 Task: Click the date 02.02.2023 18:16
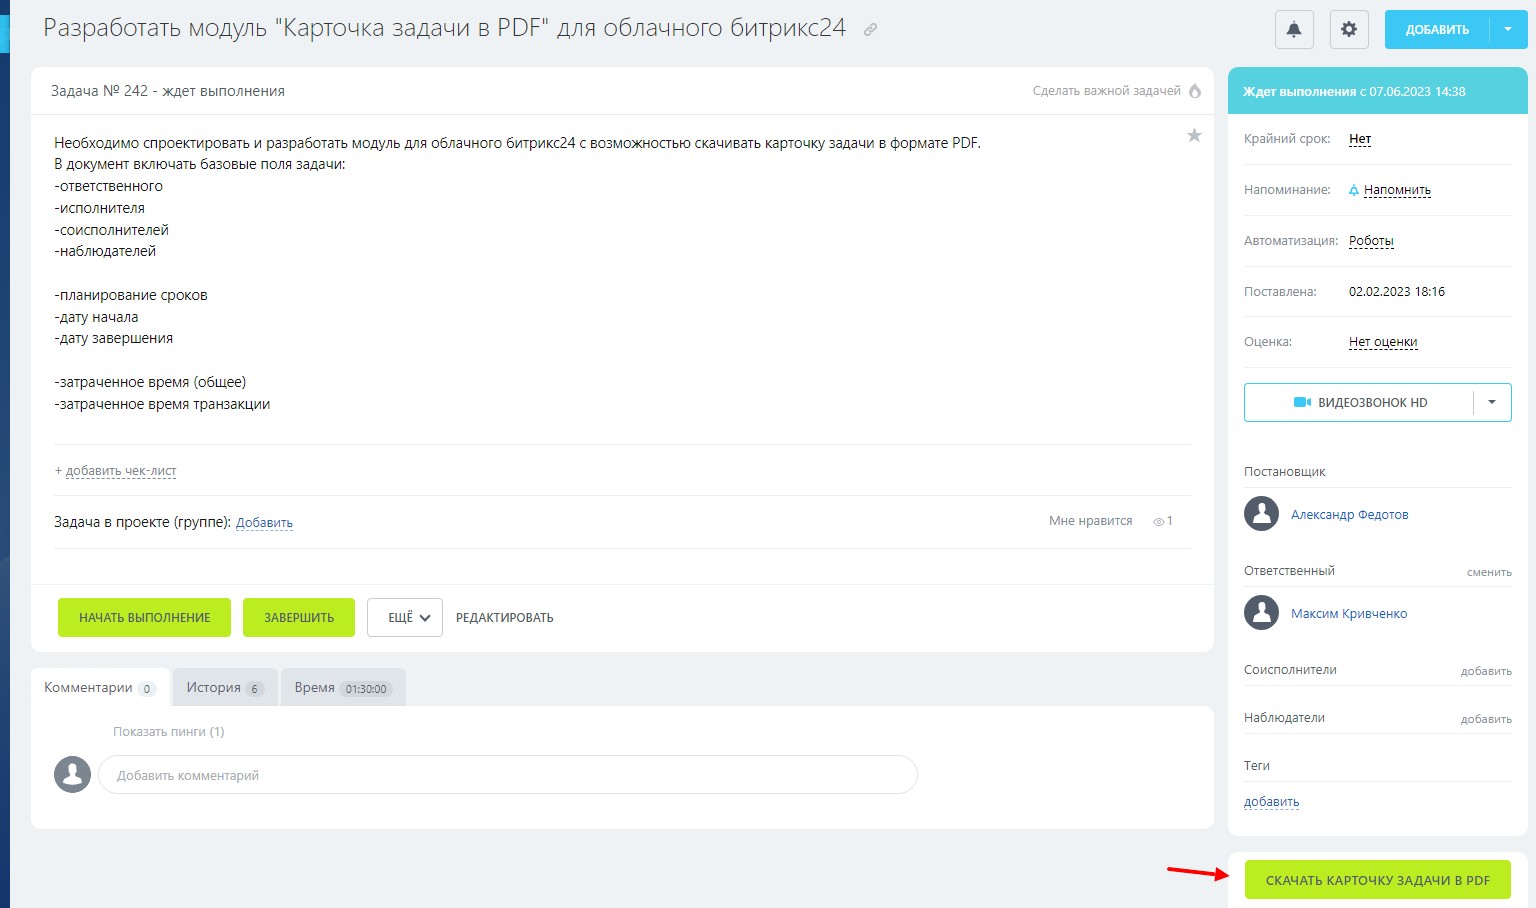(1397, 292)
